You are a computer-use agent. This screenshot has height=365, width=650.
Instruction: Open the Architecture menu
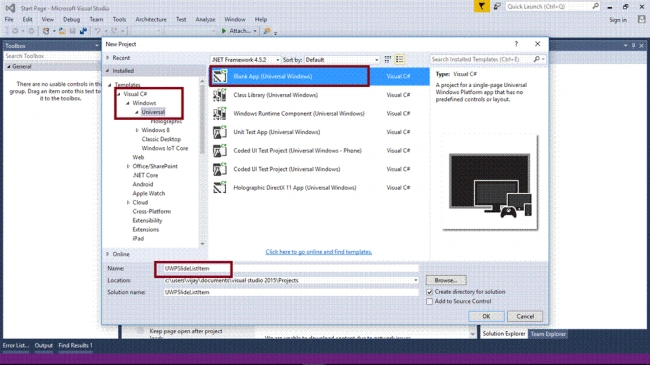[x=151, y=19]
